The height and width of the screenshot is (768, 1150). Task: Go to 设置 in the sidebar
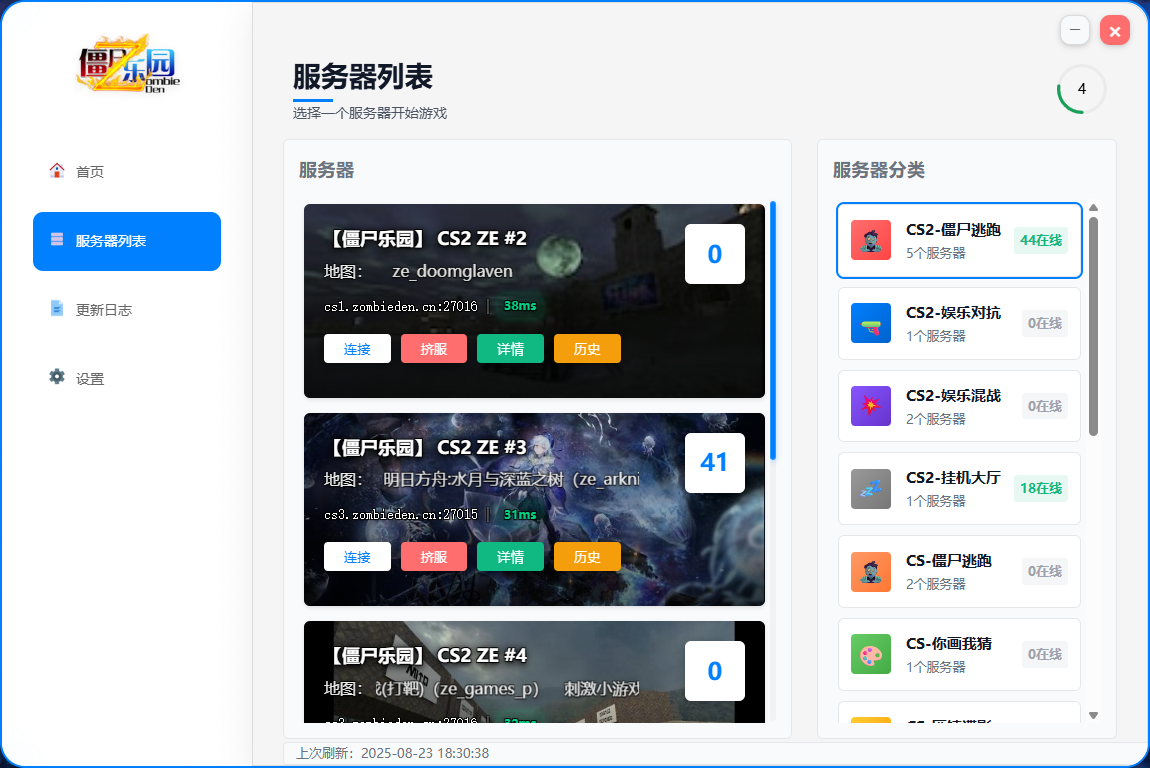[x=127, y=378]
